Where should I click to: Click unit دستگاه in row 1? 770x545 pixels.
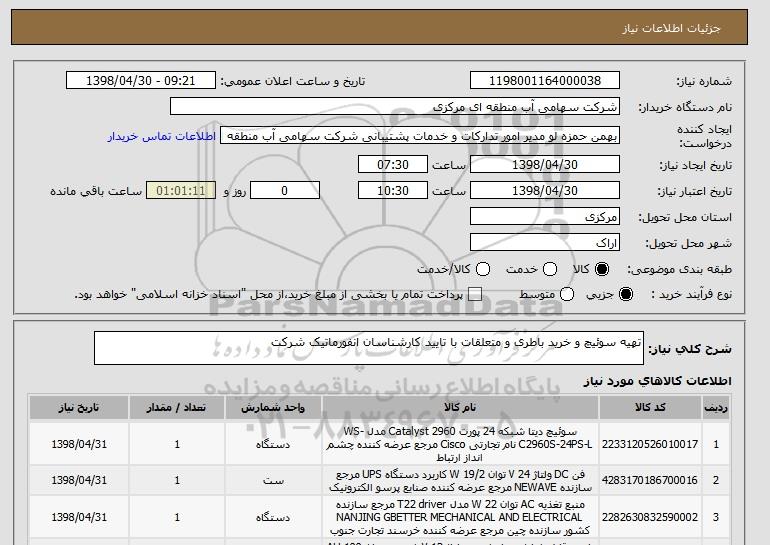273,444
